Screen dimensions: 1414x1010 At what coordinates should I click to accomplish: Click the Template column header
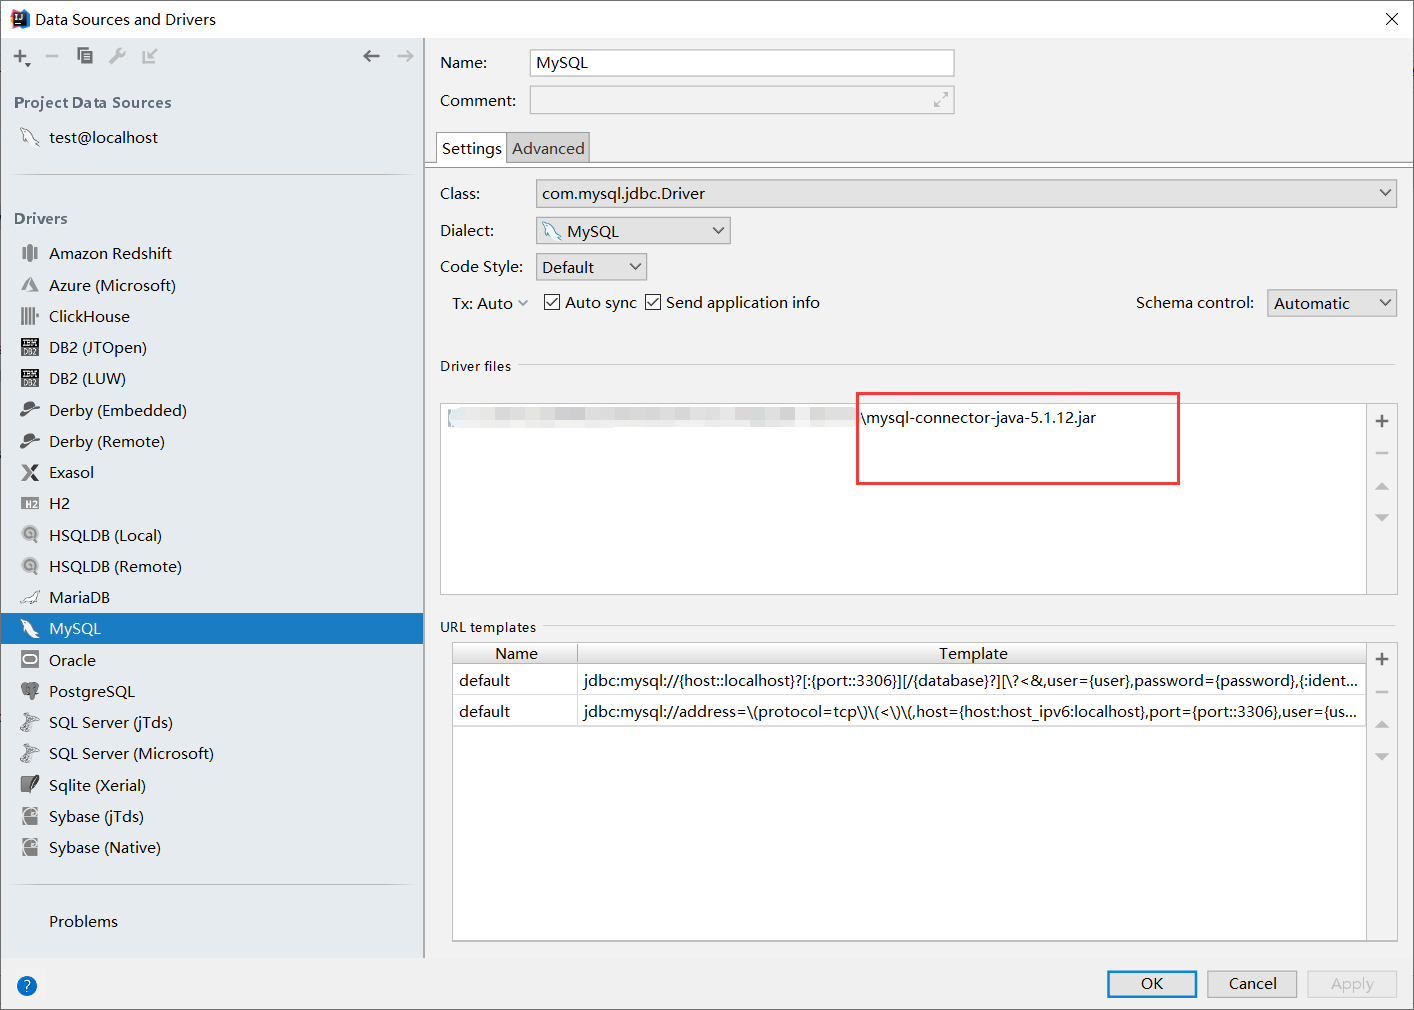tap(972, 653)
